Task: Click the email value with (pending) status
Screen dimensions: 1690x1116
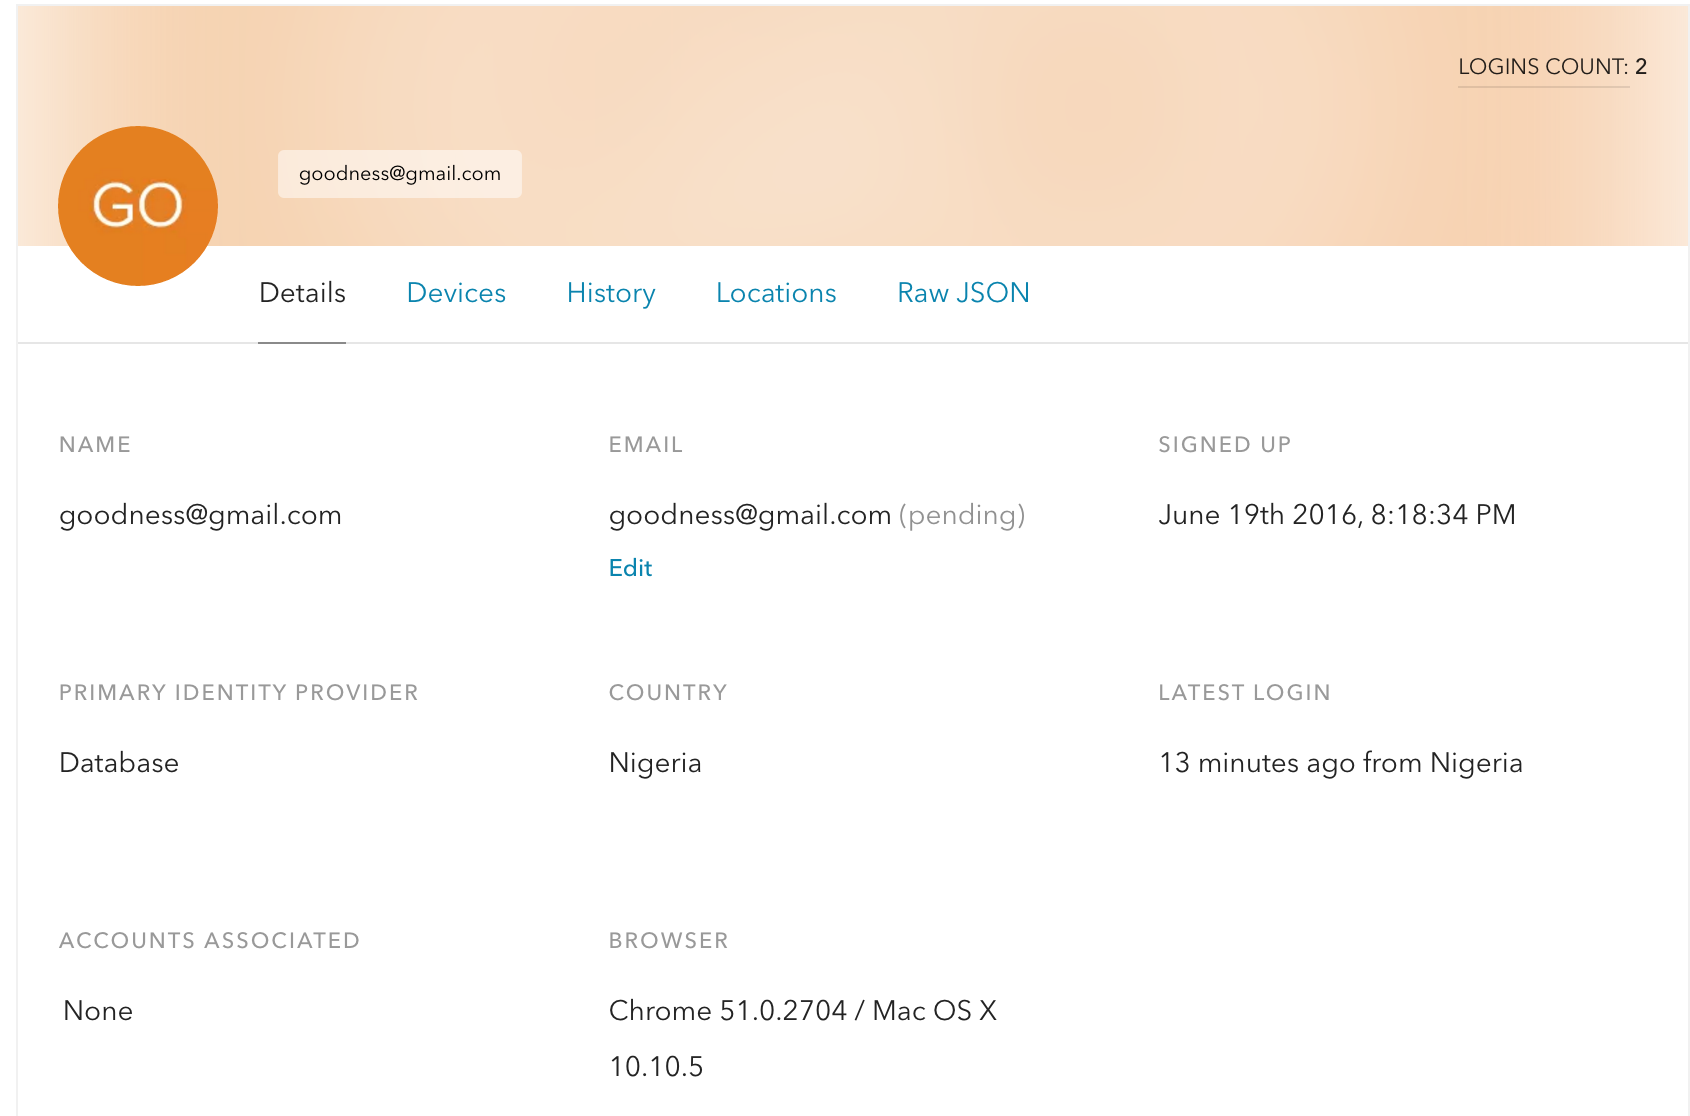Action: tap(817, 515)
